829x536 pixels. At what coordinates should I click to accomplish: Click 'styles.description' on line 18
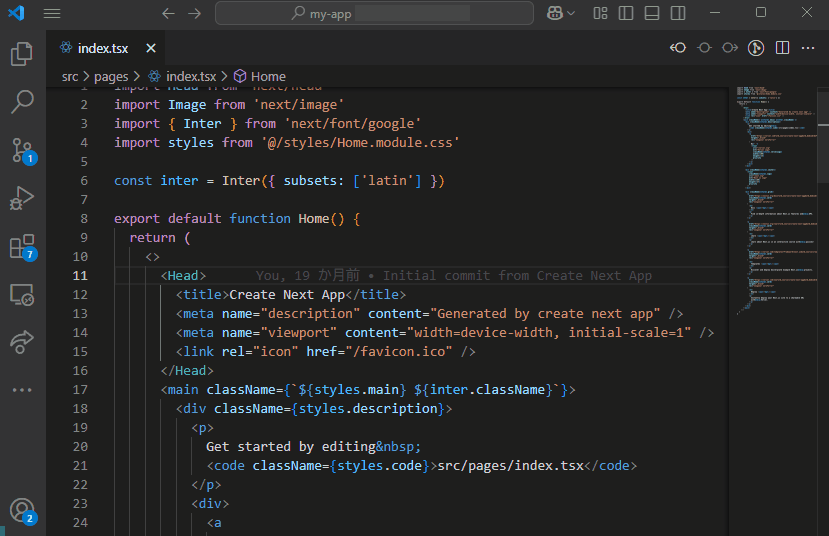368,409
